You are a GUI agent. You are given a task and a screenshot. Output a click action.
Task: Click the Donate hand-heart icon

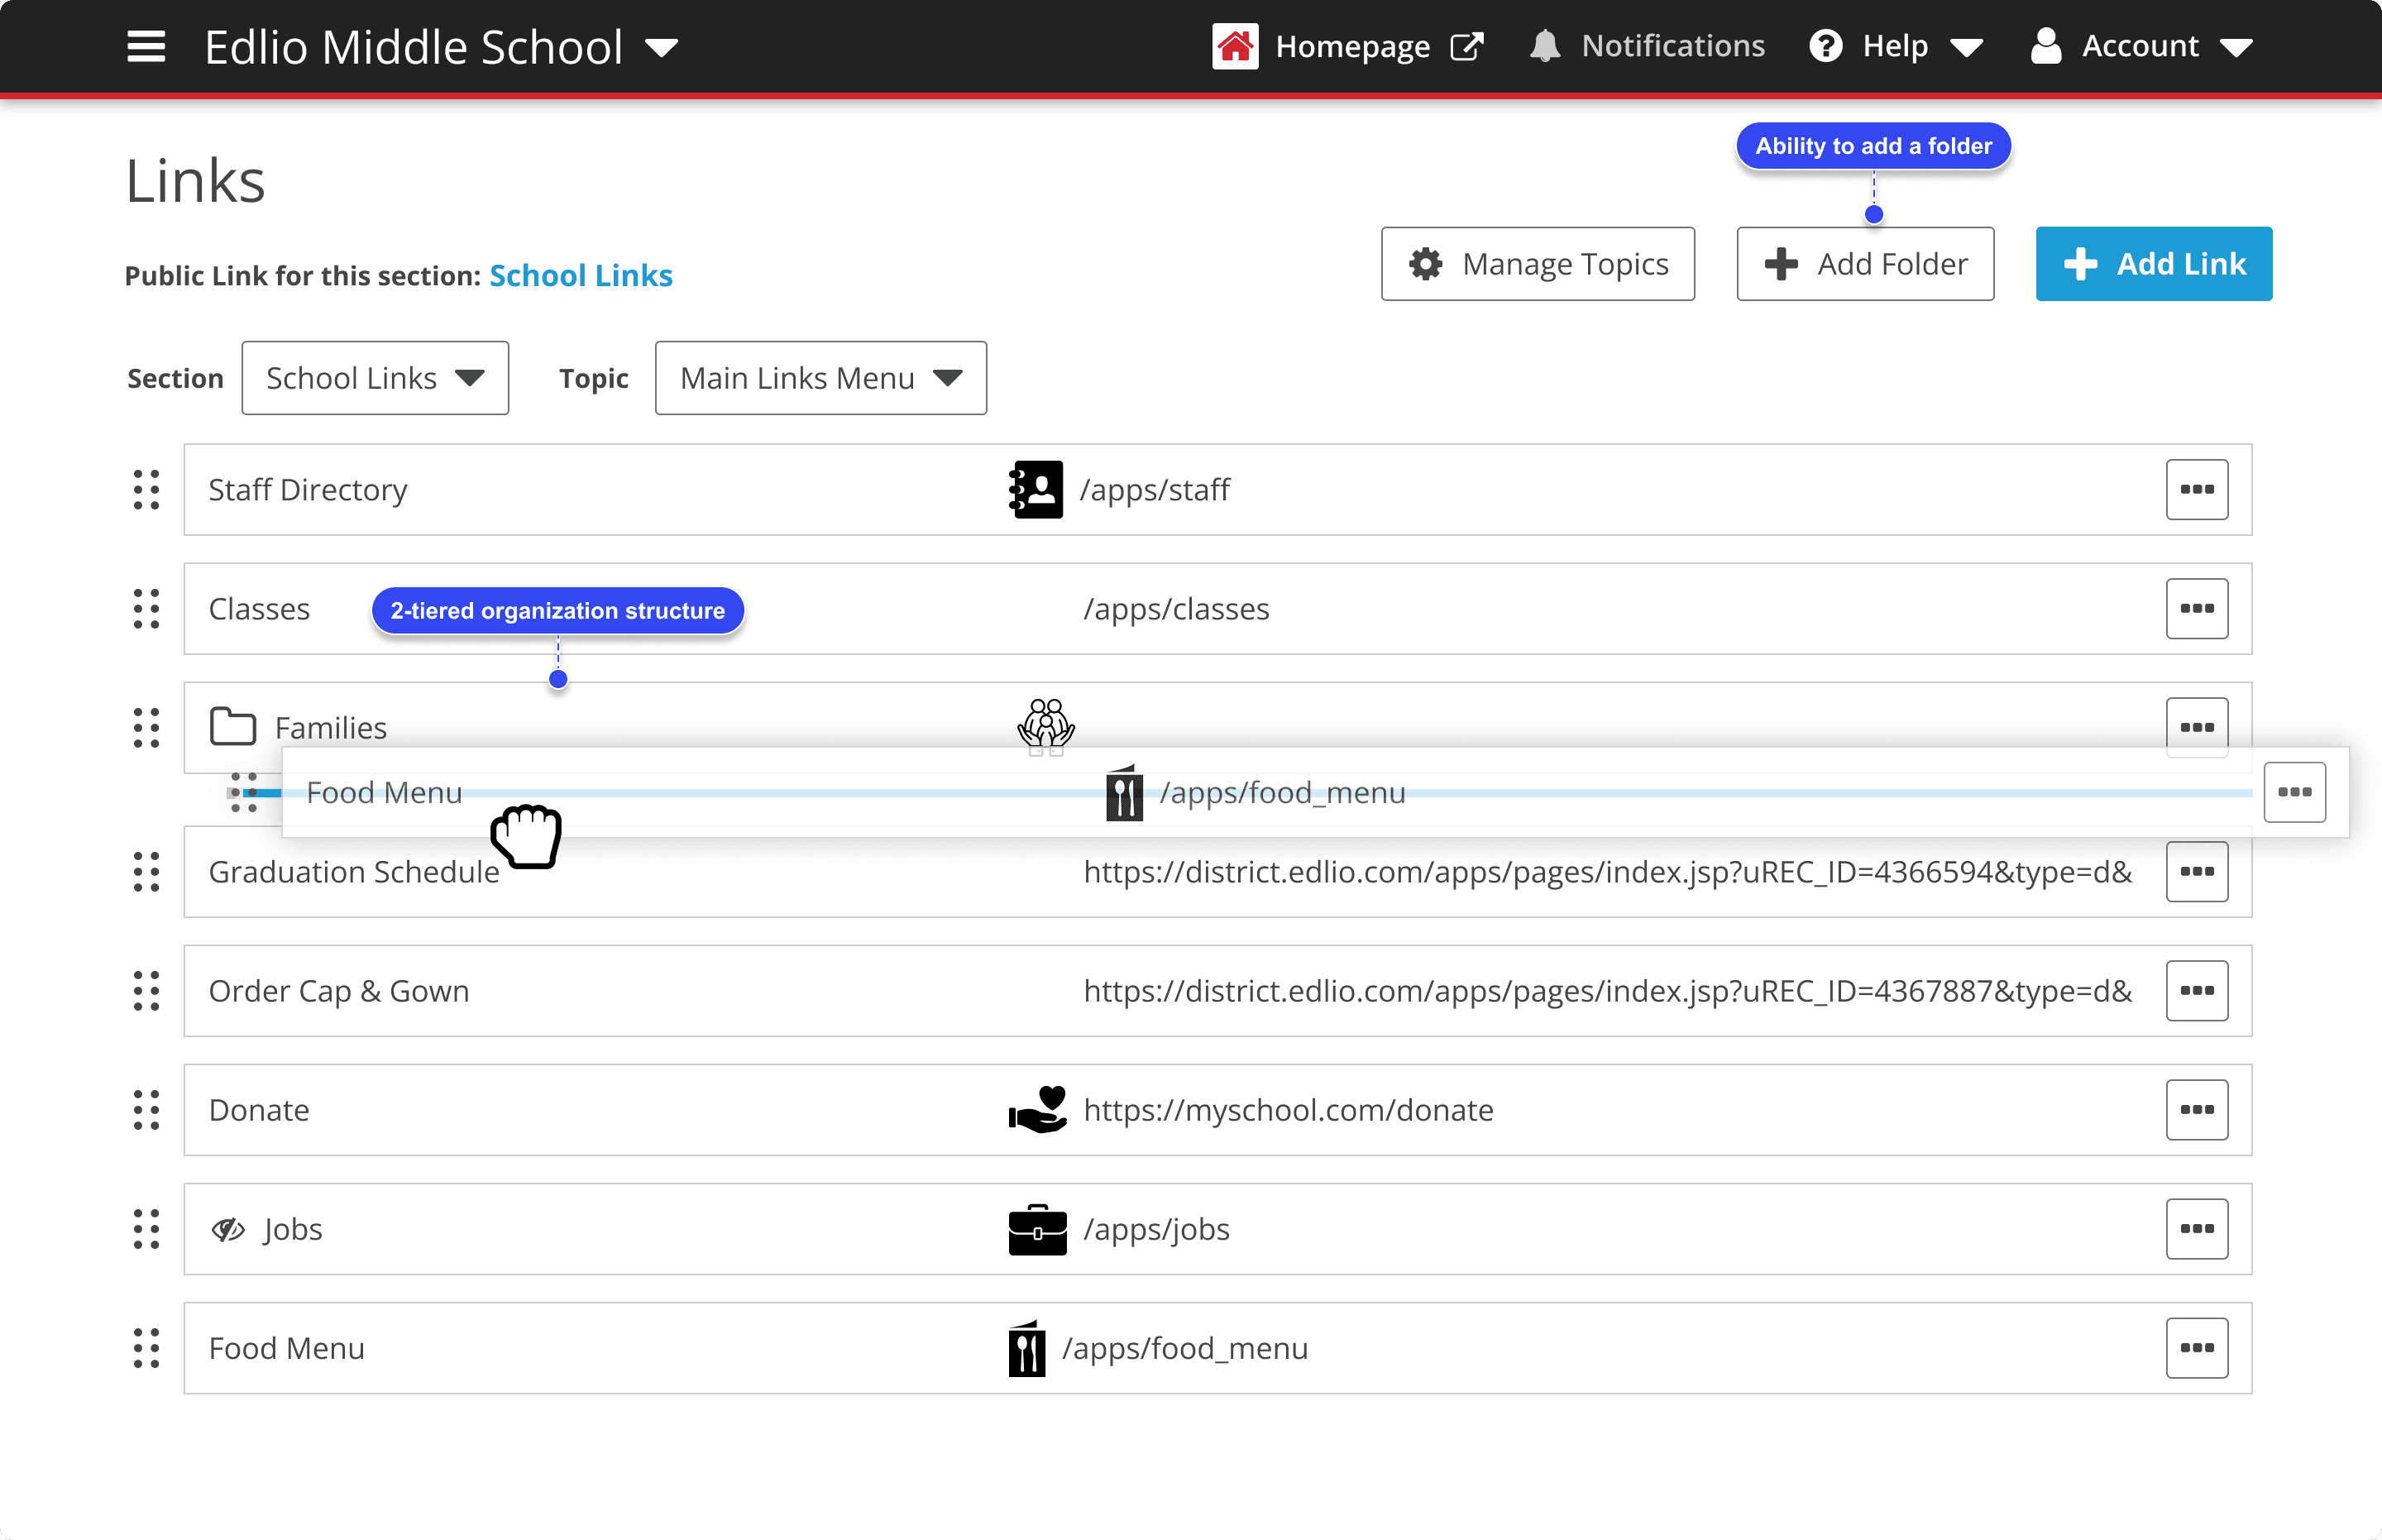[1037, 1110]
